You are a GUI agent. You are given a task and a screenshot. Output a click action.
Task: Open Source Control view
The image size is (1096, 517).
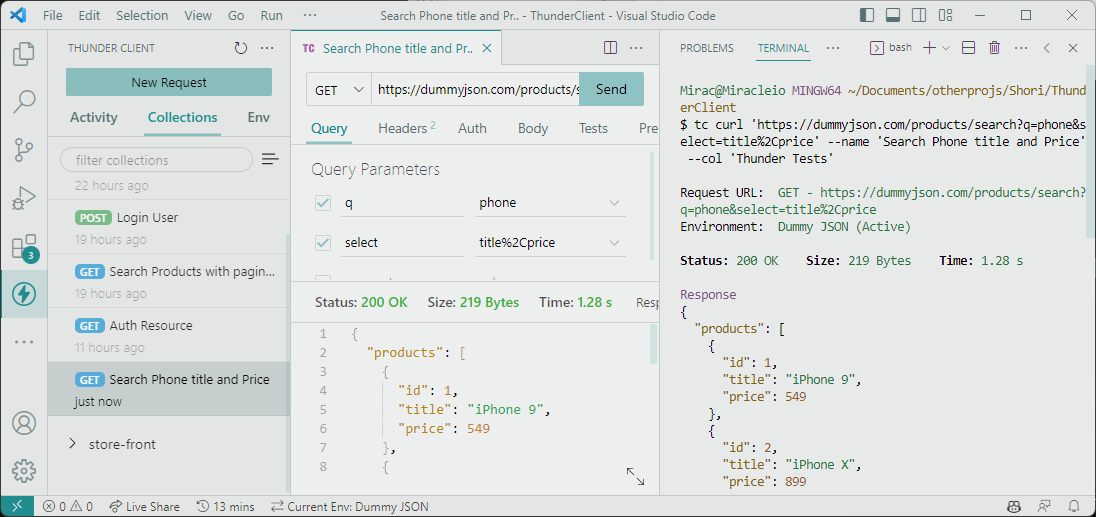pos(24,150)
